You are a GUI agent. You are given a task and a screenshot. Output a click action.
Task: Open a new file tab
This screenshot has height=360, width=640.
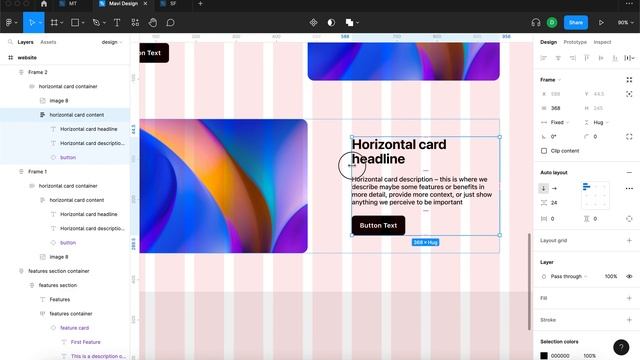coord(200,4)
